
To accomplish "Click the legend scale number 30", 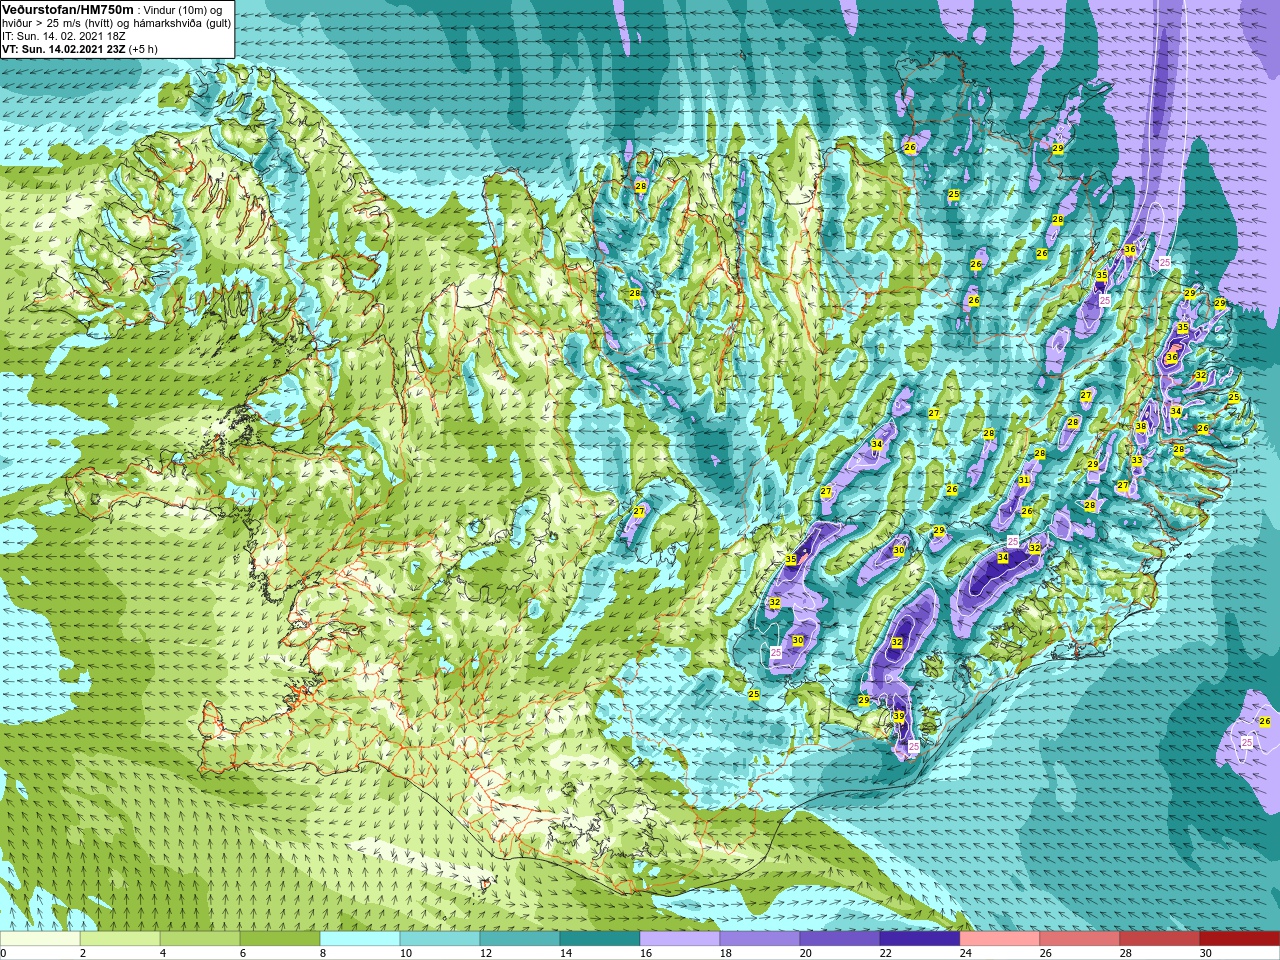I will (1205, 953).
